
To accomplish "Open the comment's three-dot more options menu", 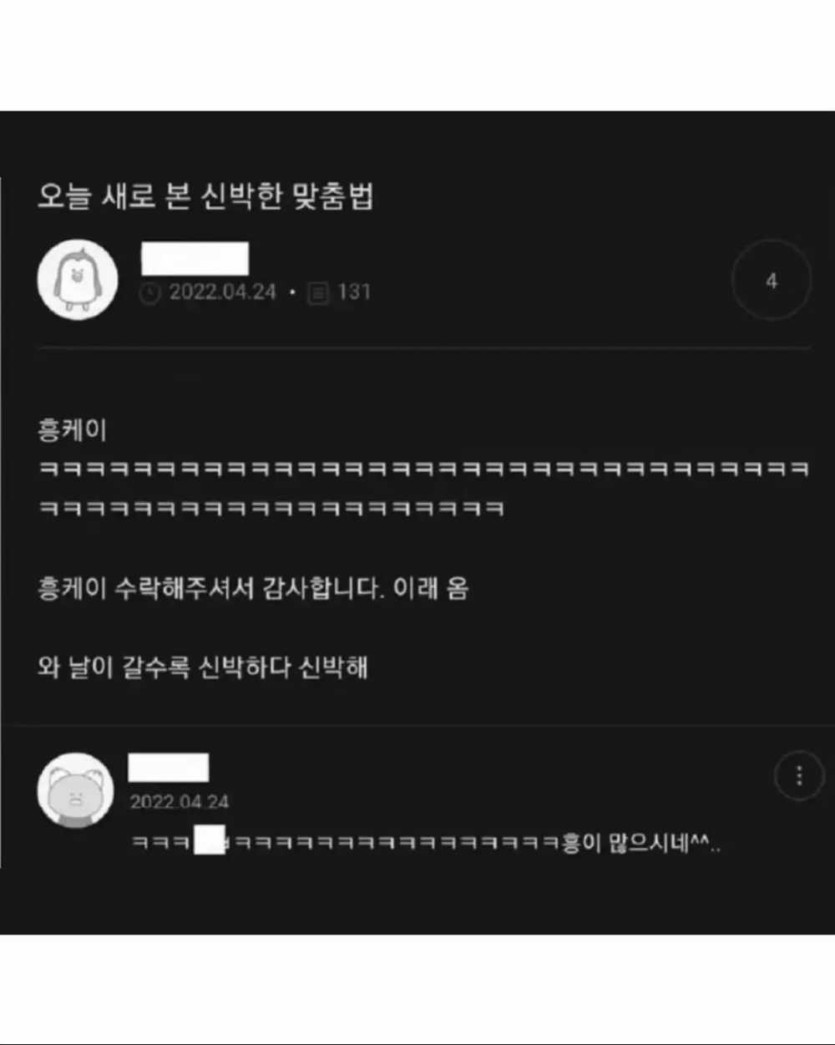I will tap(799, 776).
